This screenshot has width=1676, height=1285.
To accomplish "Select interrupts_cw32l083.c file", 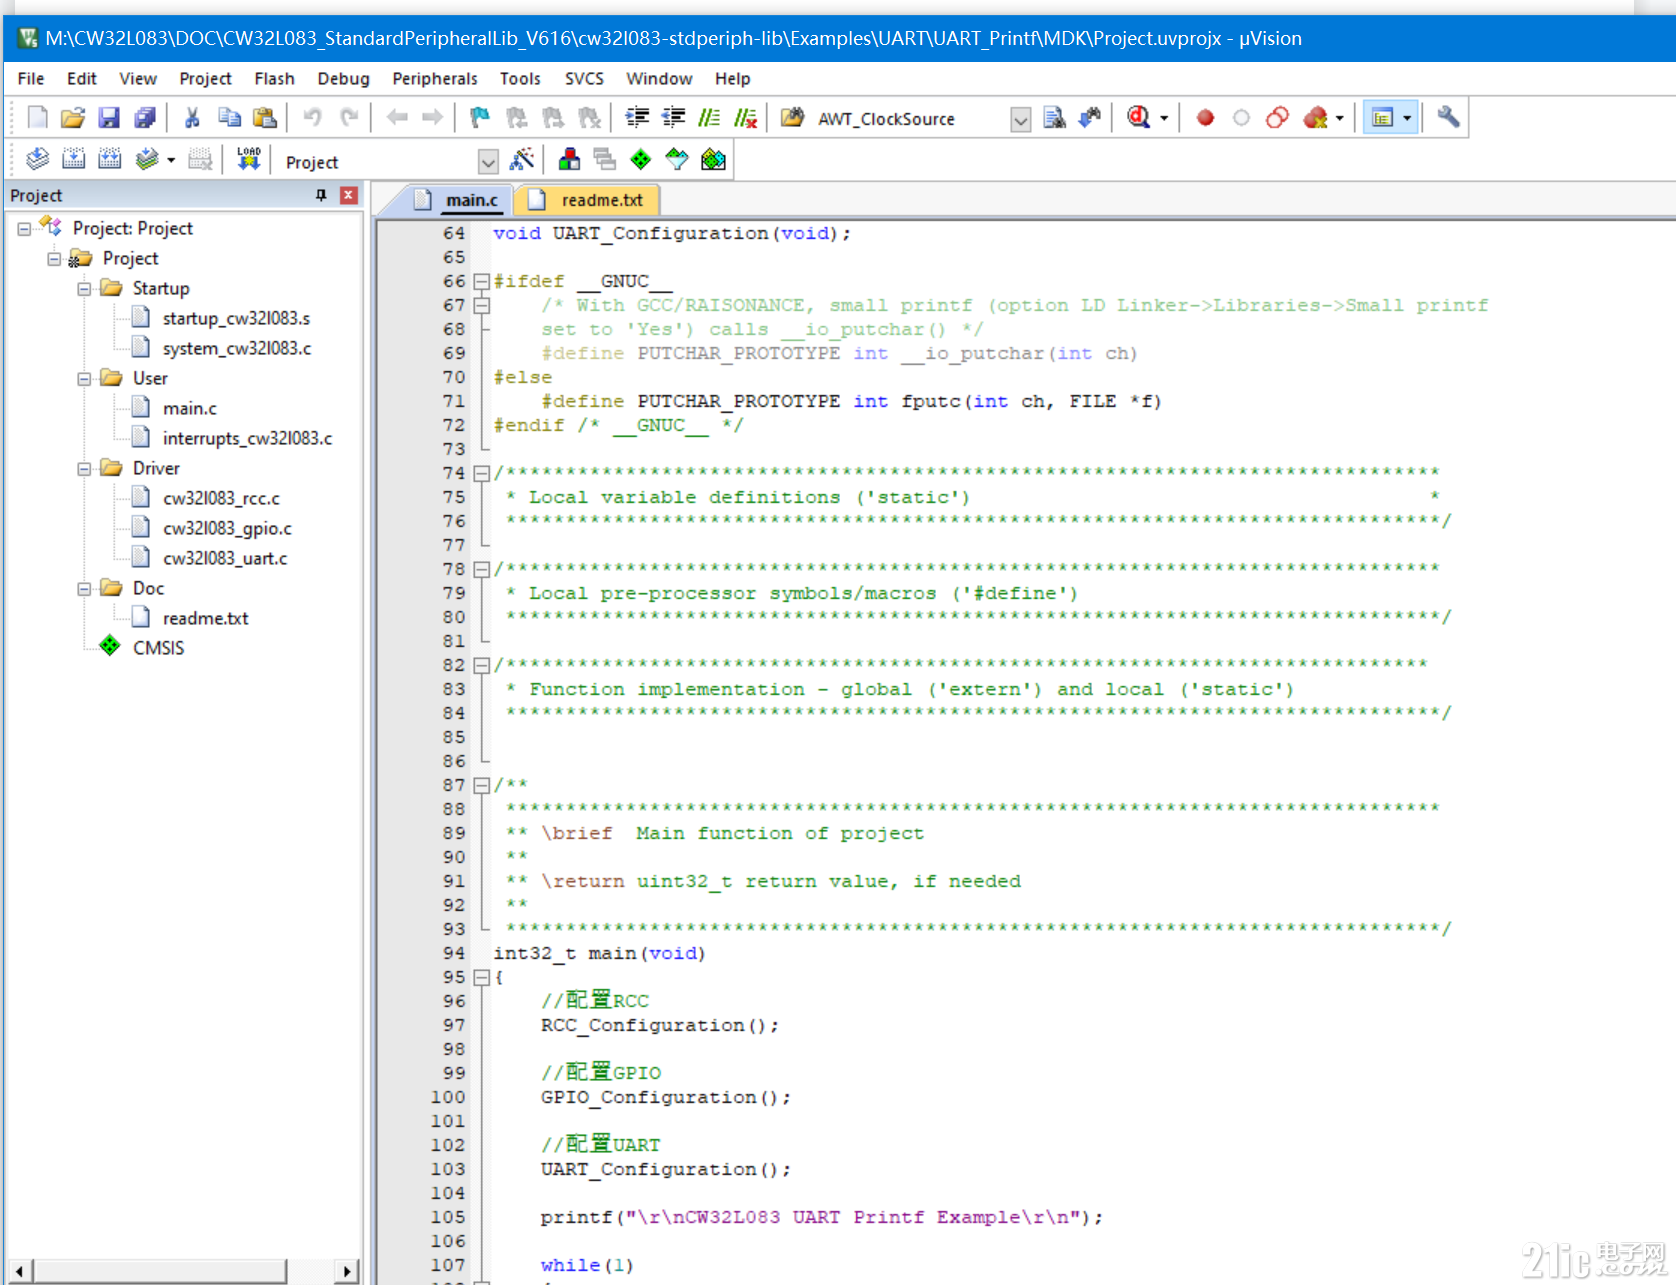I will coord(247,438).
